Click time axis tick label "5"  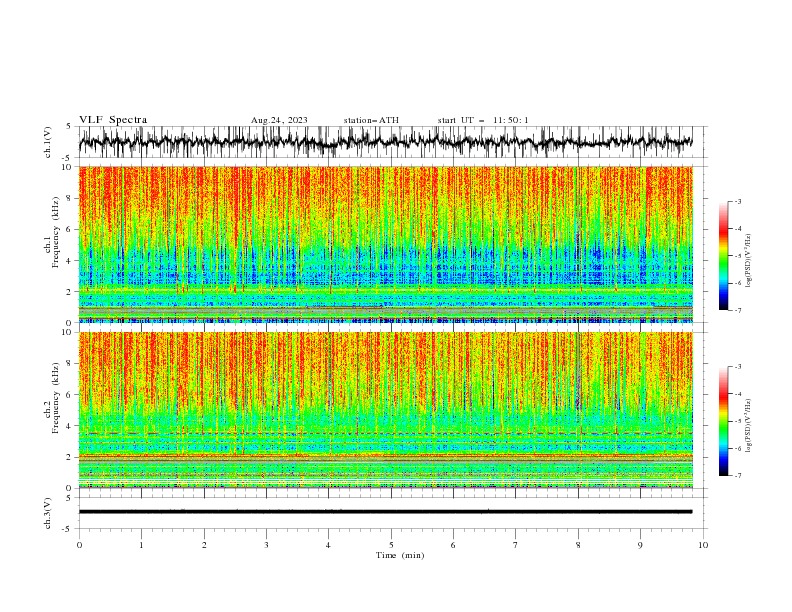point(391,545)
